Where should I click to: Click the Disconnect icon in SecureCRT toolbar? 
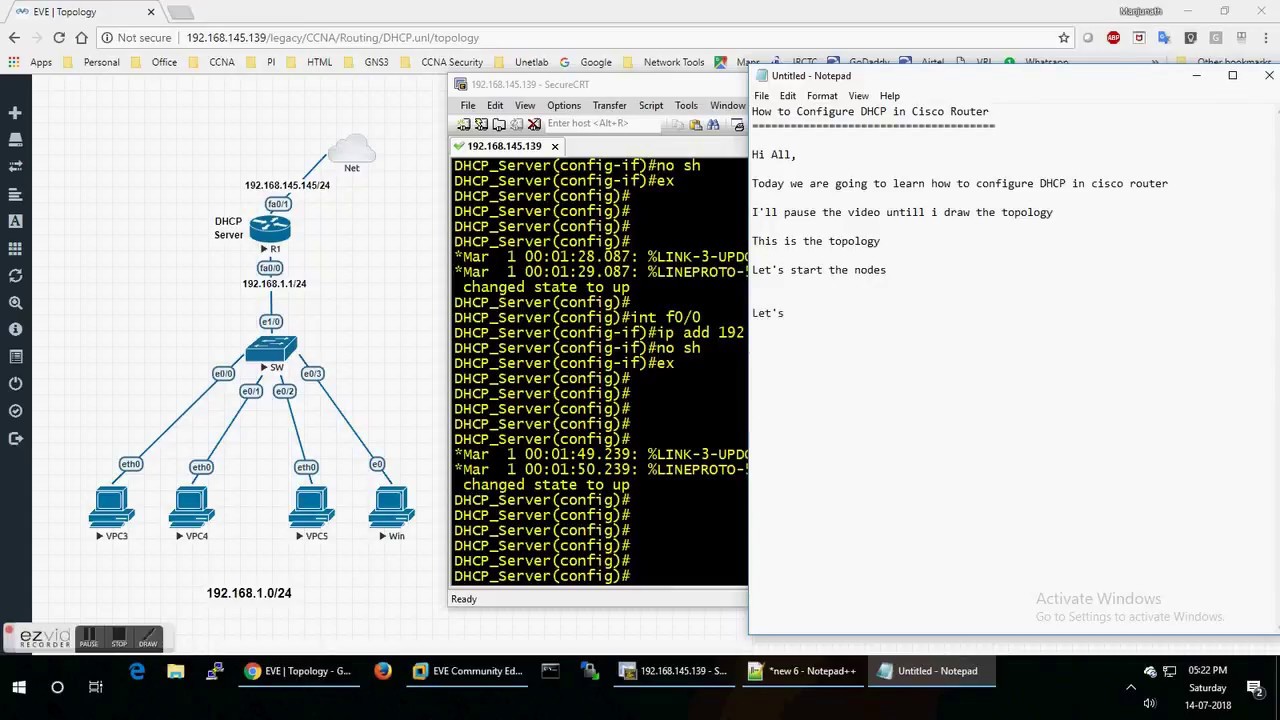point(534,124)
